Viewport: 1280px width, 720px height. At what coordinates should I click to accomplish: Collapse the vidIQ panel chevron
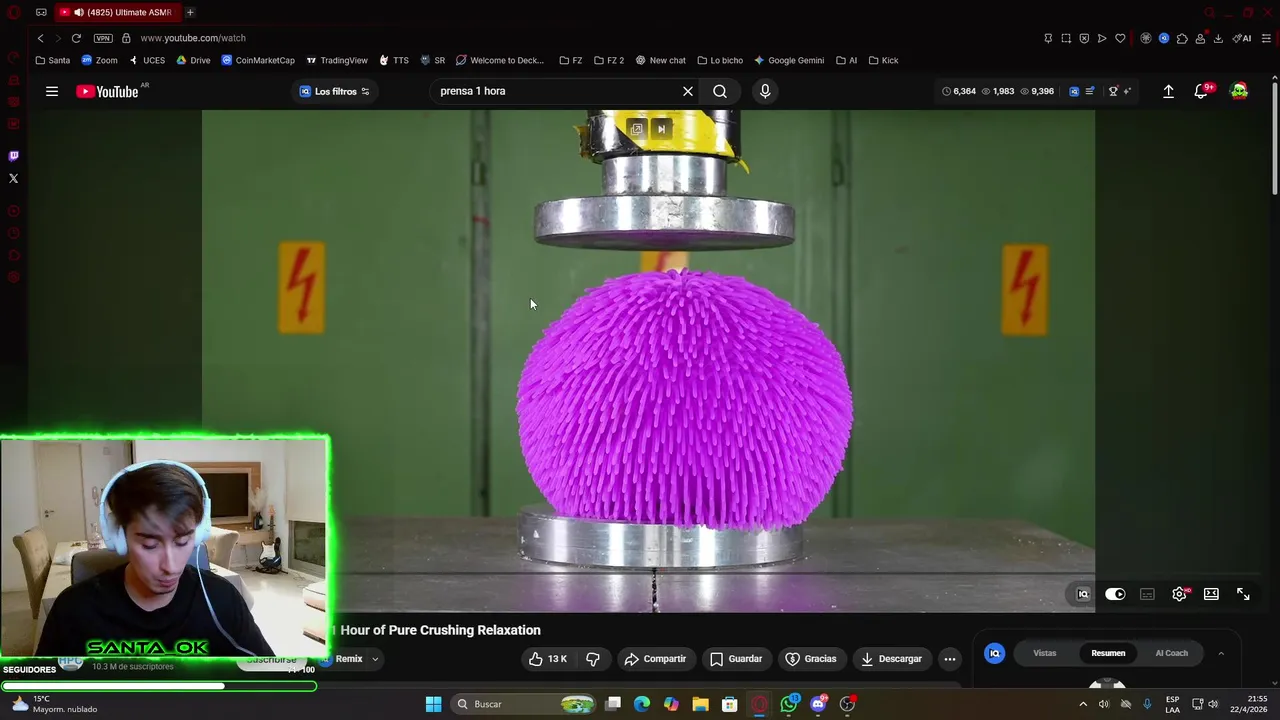pos(1221,653)
